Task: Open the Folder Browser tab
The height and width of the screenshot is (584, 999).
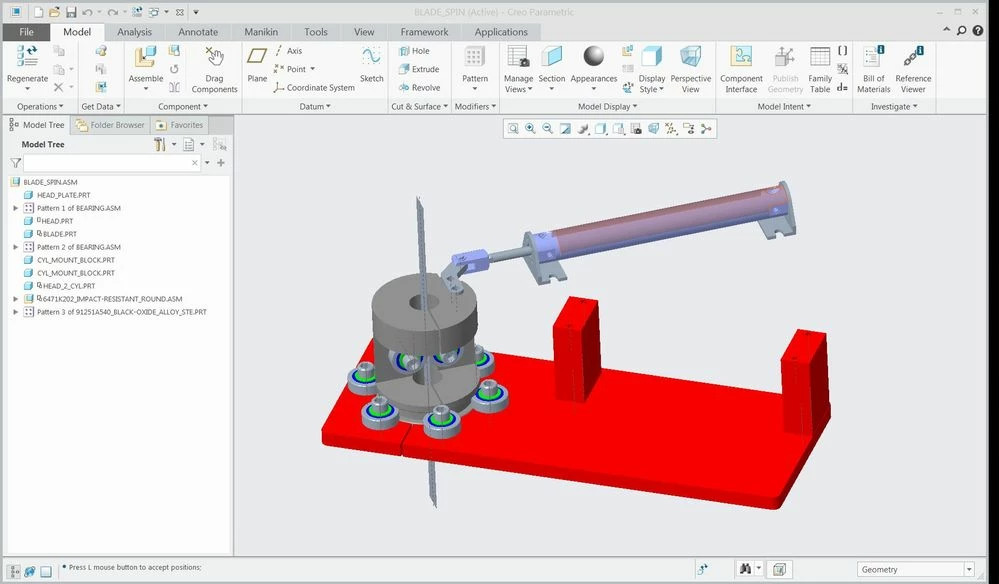Action: 110,125
